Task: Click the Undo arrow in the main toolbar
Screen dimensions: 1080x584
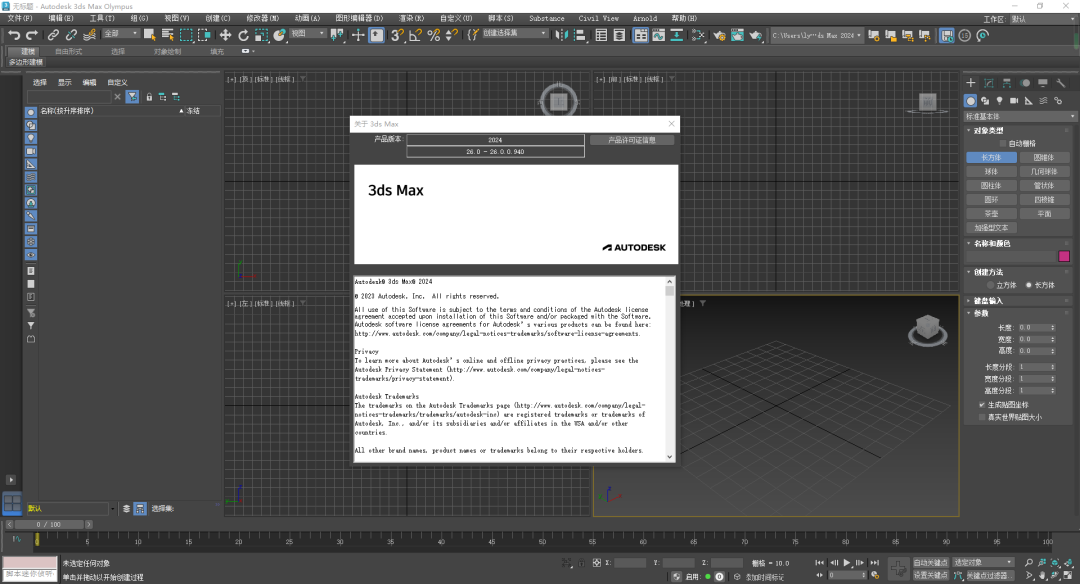Action: (x=14, y=34)
